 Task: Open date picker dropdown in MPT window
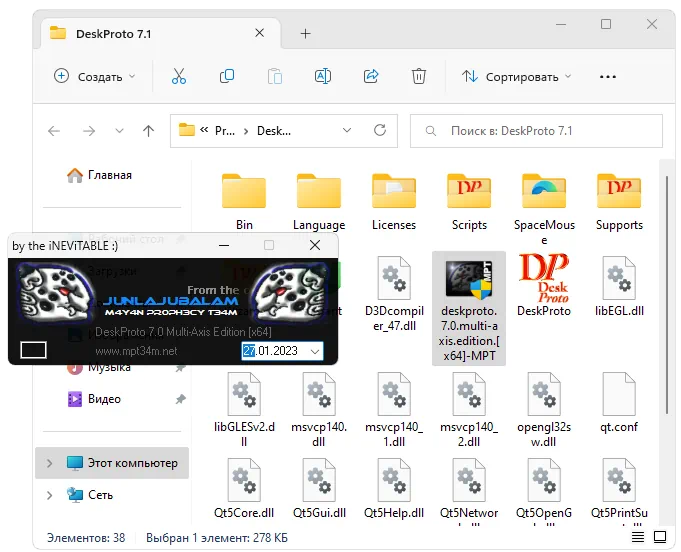pos(315,351)
